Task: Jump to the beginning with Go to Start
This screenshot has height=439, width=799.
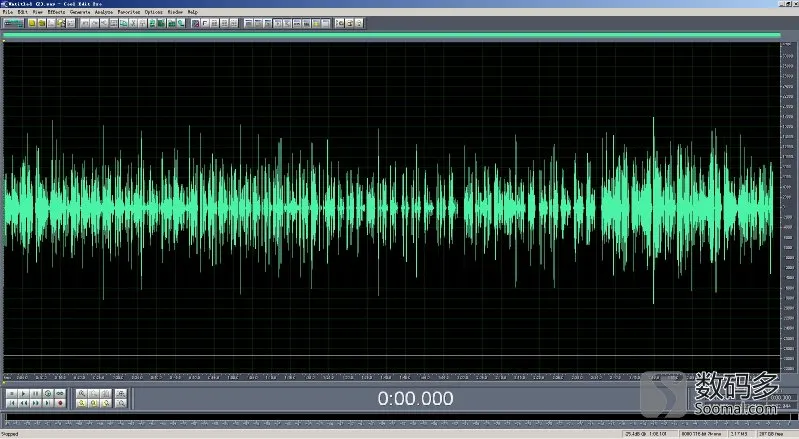Action: 12,403
